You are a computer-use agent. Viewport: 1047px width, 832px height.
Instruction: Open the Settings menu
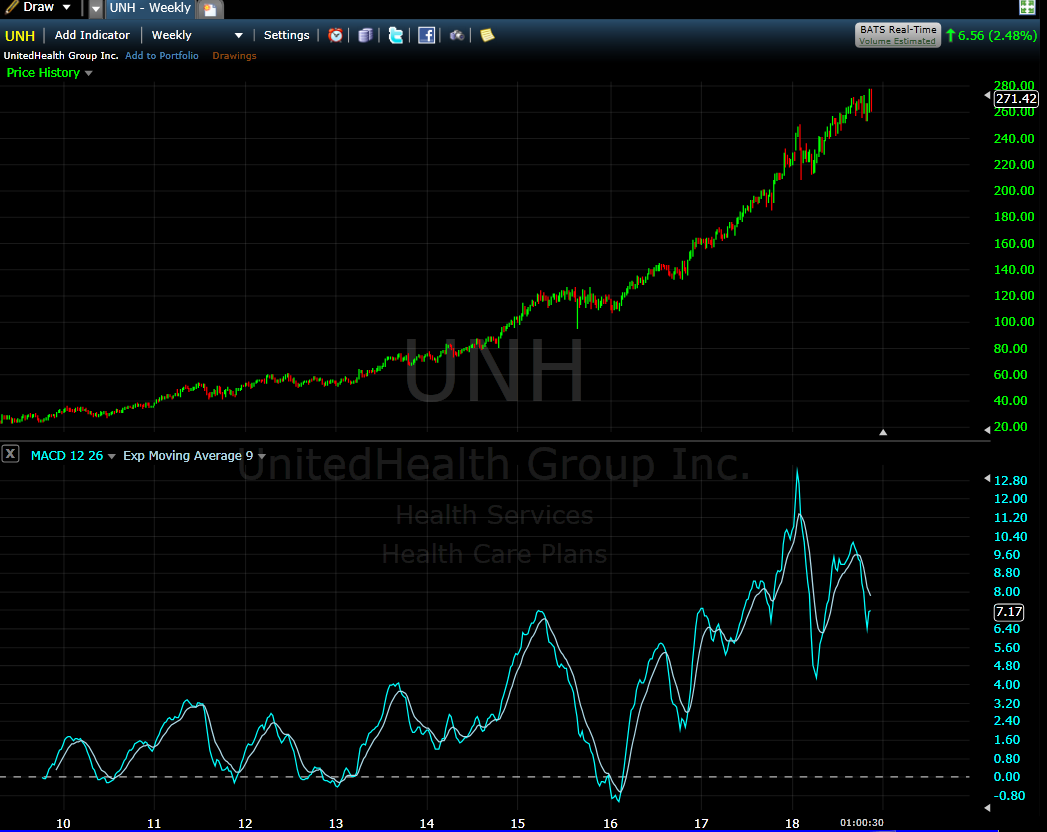pos(287,35)
